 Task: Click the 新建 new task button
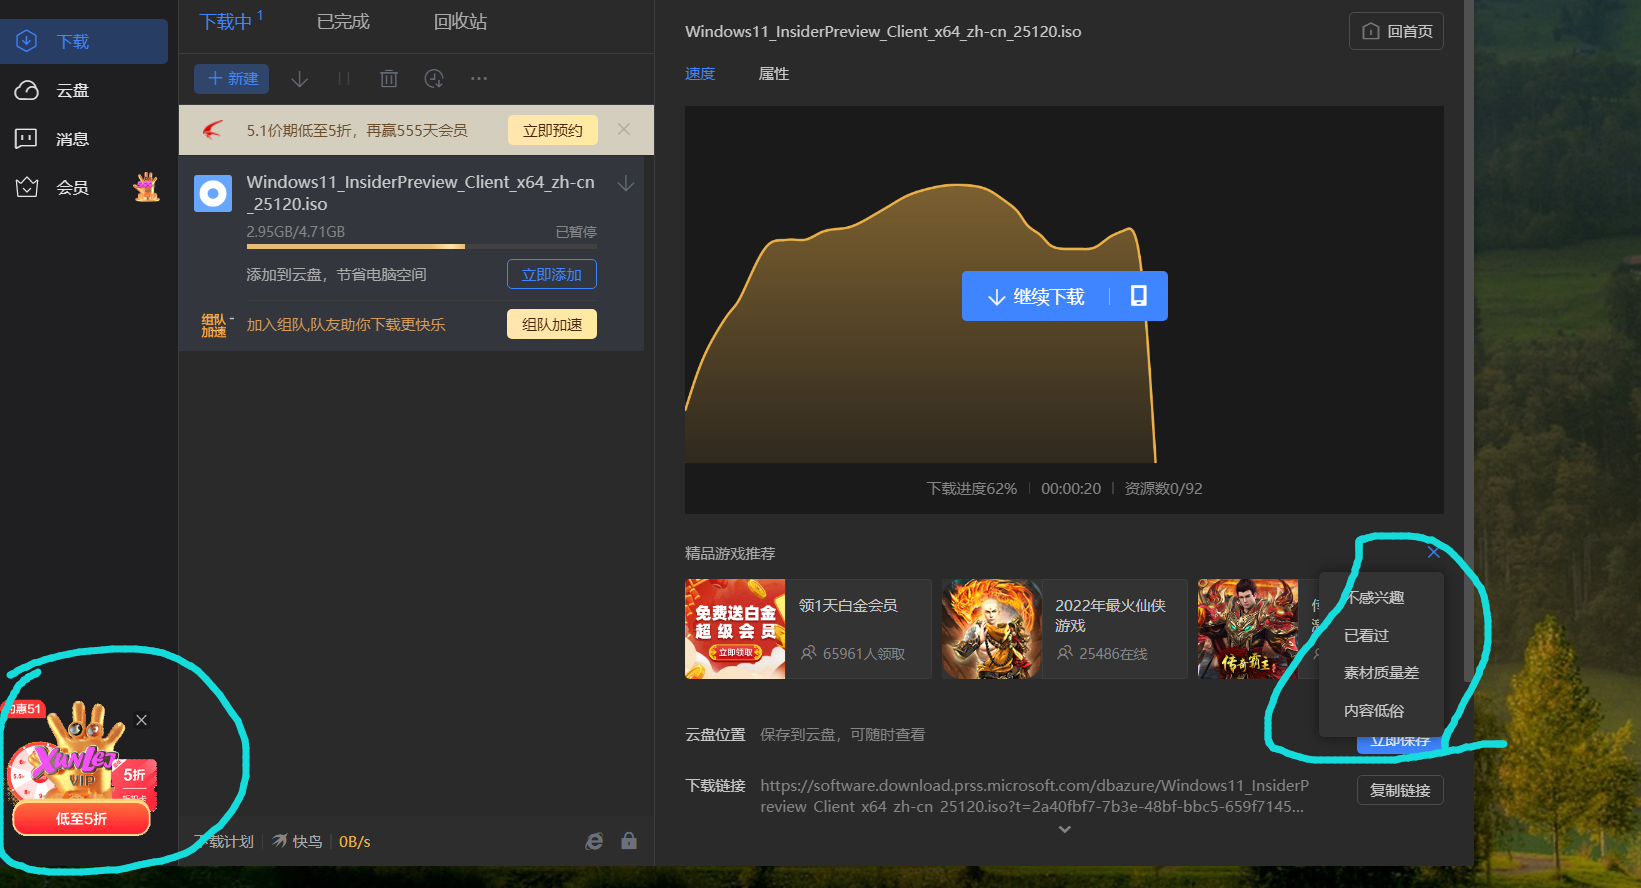(232, 78)
